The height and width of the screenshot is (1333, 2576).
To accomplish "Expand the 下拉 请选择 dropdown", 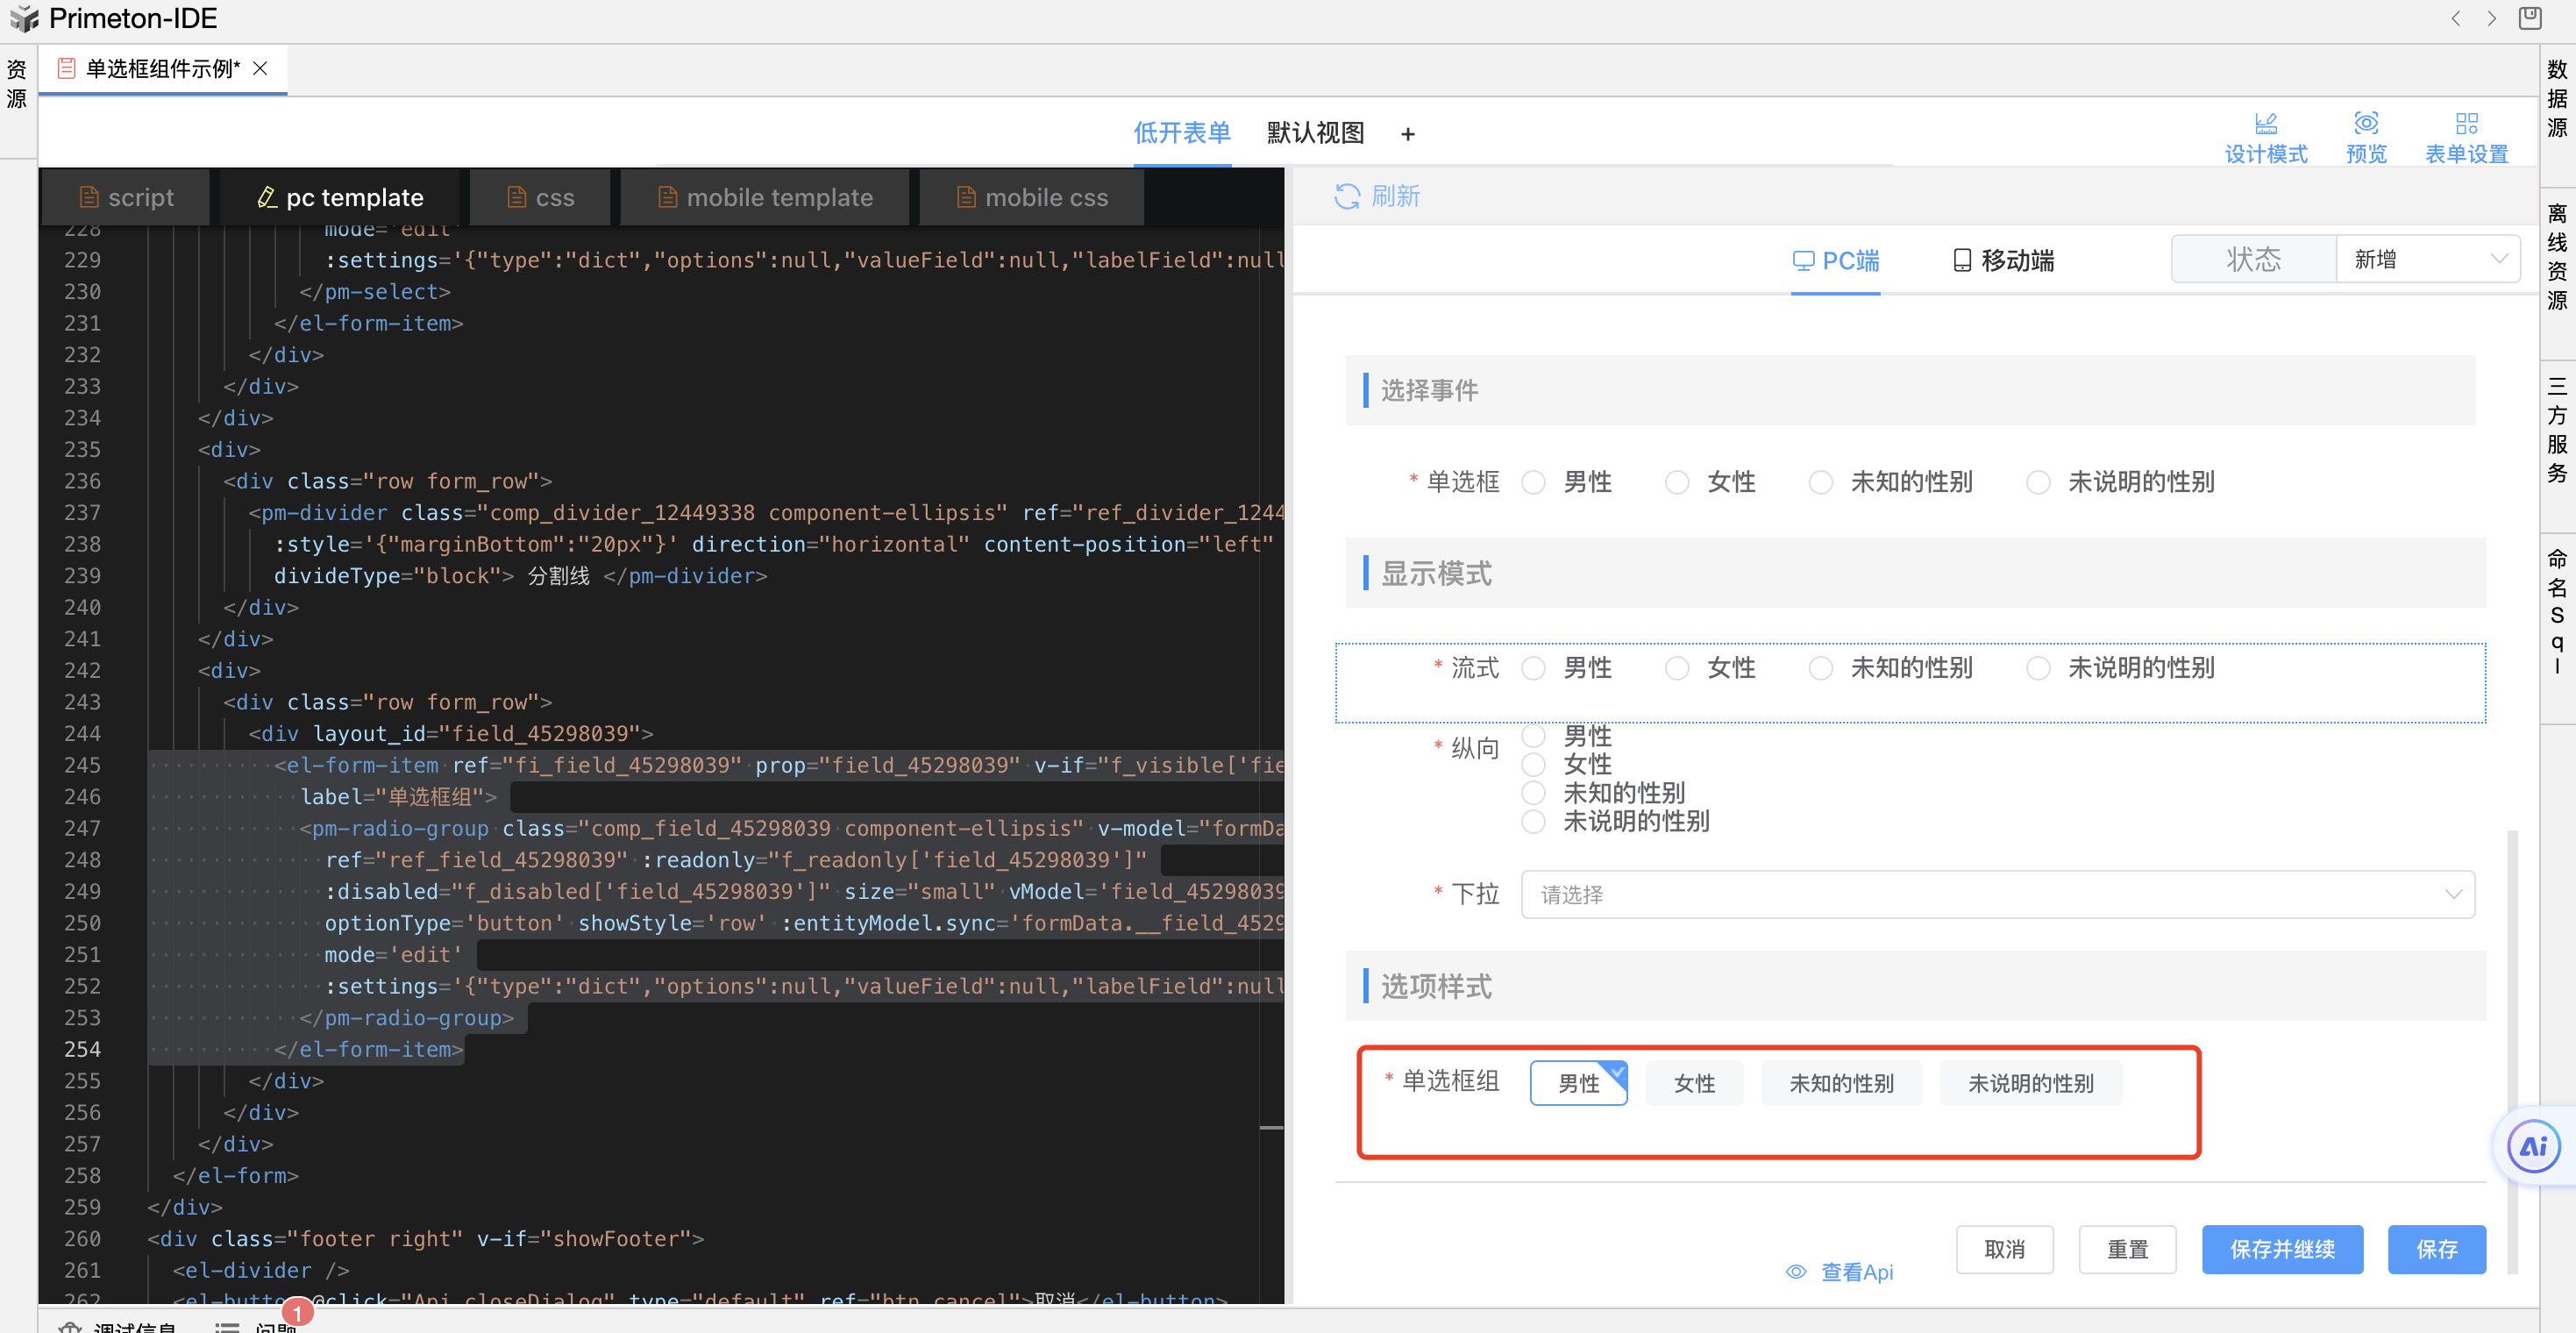I will point(1997,894).
